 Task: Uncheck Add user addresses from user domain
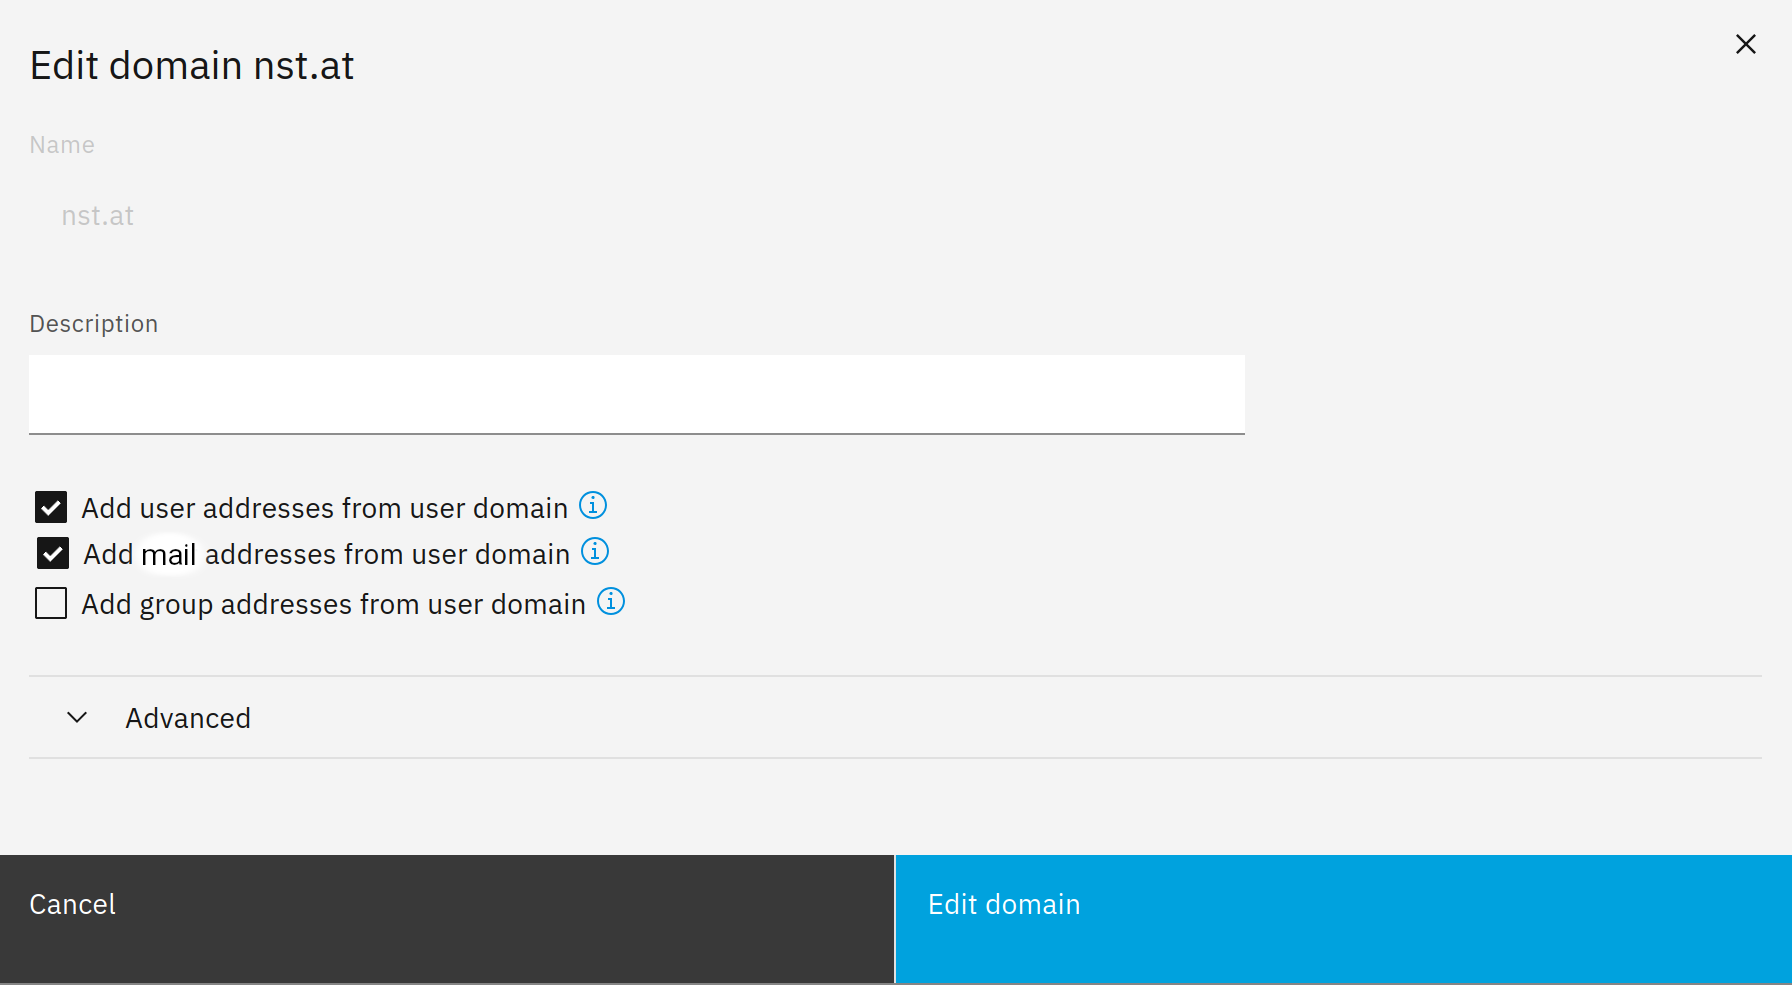[51, 507]
